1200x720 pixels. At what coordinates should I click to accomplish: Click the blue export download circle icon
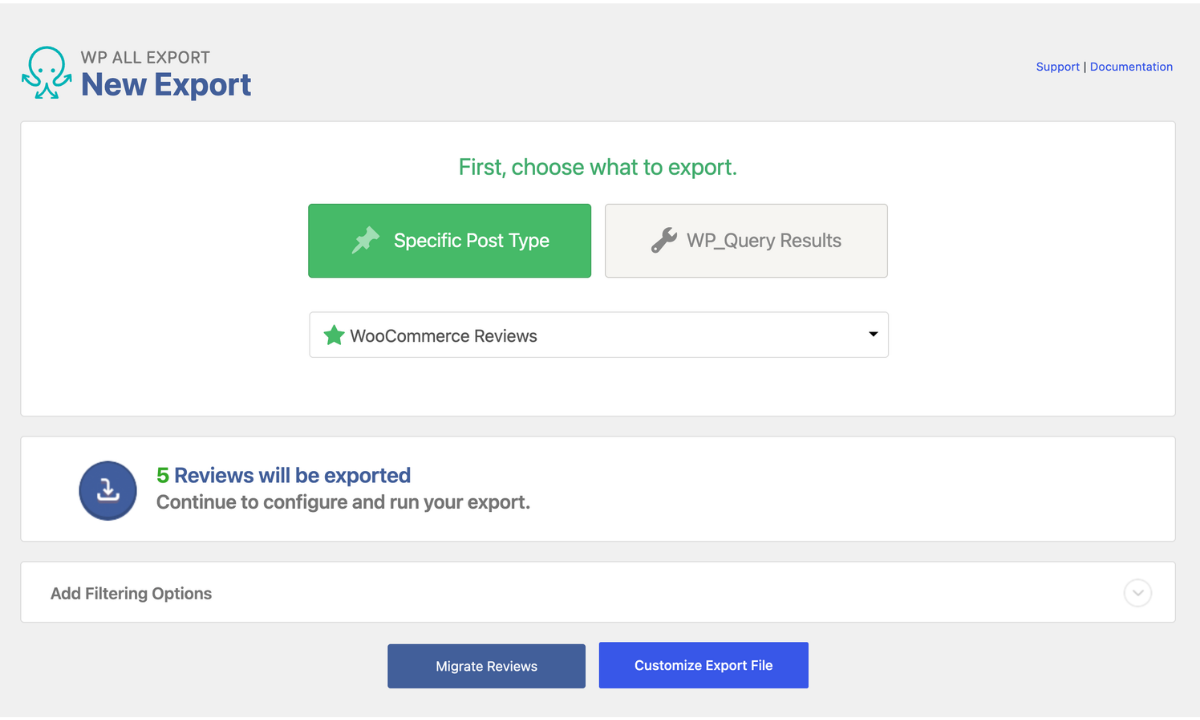[108, 490]
